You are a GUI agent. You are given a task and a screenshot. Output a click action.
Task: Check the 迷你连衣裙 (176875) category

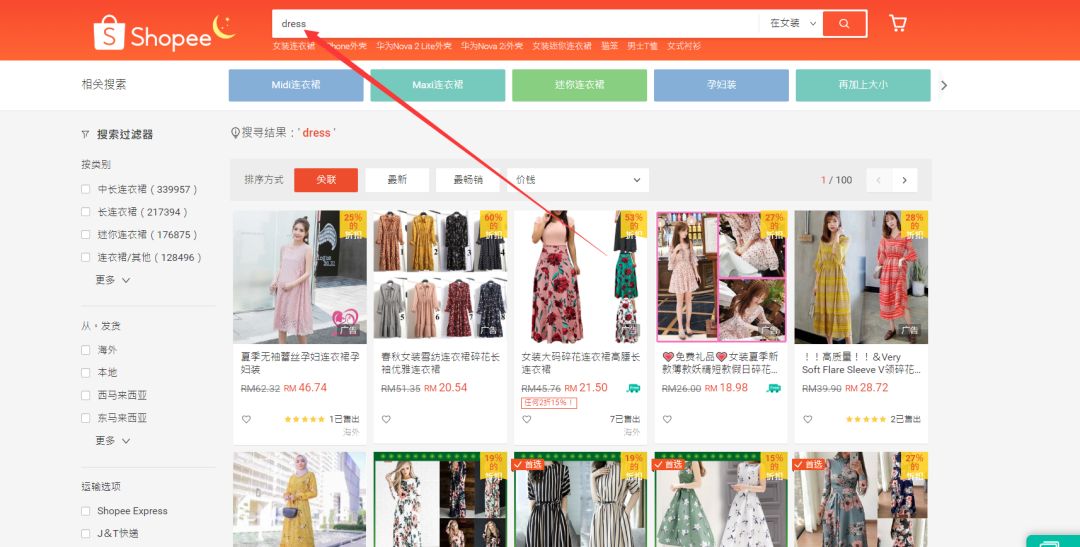click(x=85, y=234)
